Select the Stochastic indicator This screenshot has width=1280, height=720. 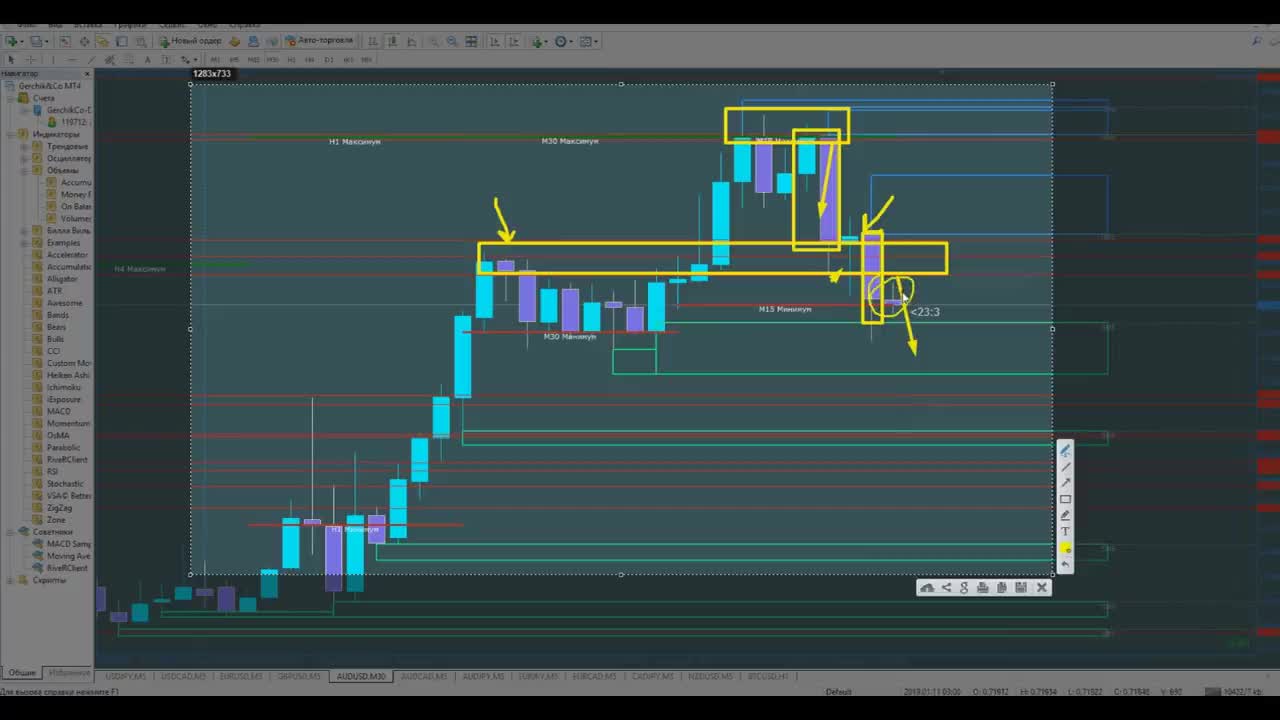click(65, 484)
